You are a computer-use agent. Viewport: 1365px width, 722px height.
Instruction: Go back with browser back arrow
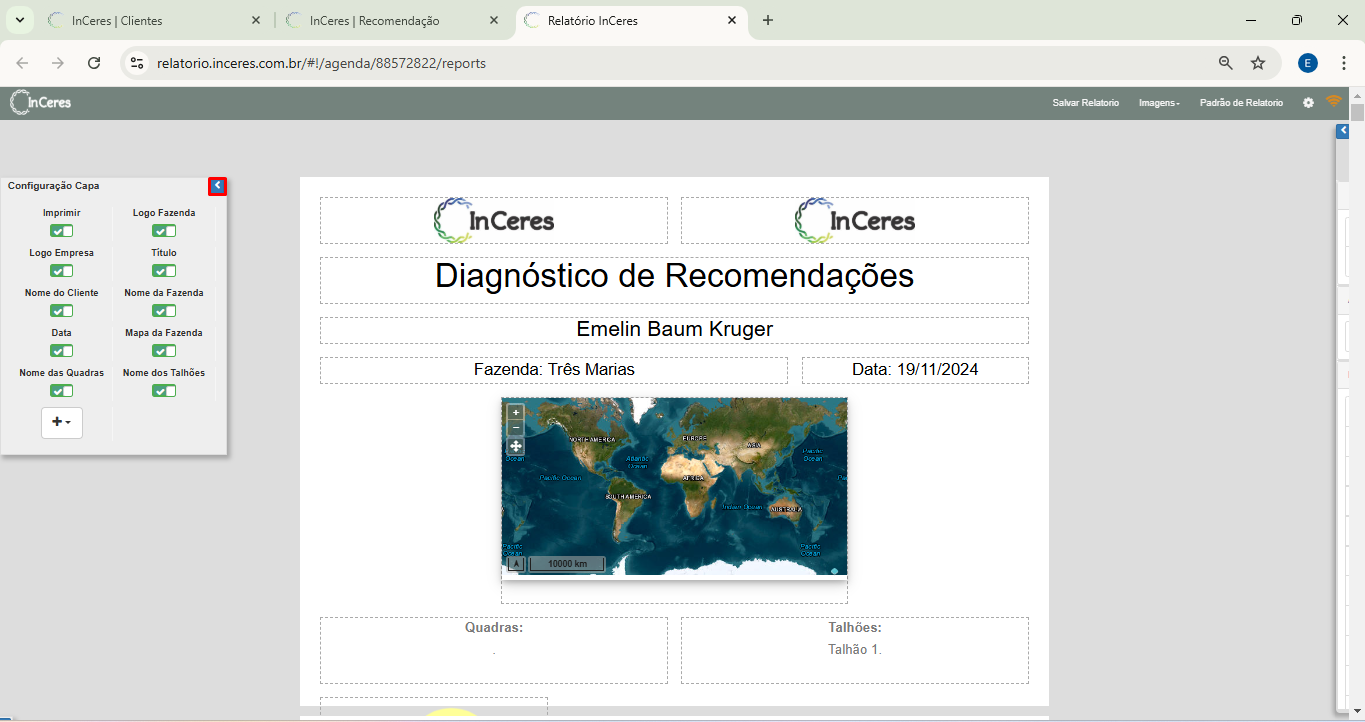click(22, 63)
